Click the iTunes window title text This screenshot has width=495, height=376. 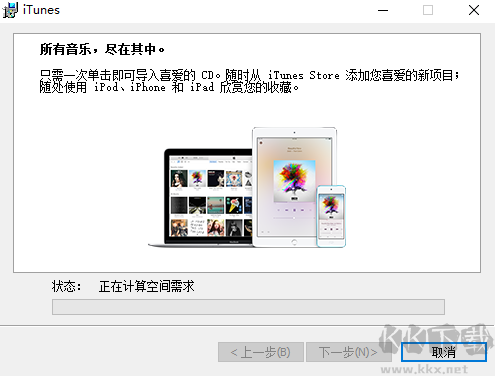pyautogui.click(x=41, y=10)
